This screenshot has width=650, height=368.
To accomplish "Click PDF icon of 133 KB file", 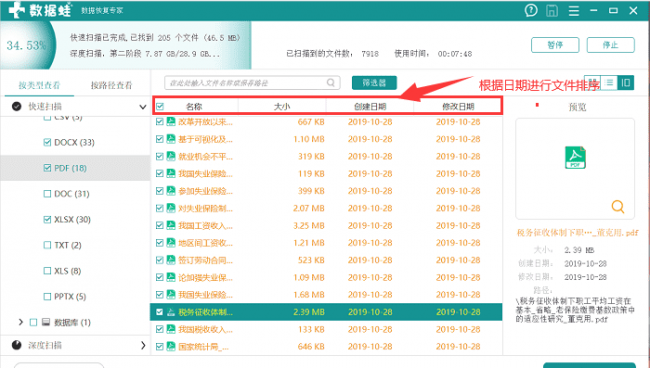I will tap(171, 329).
